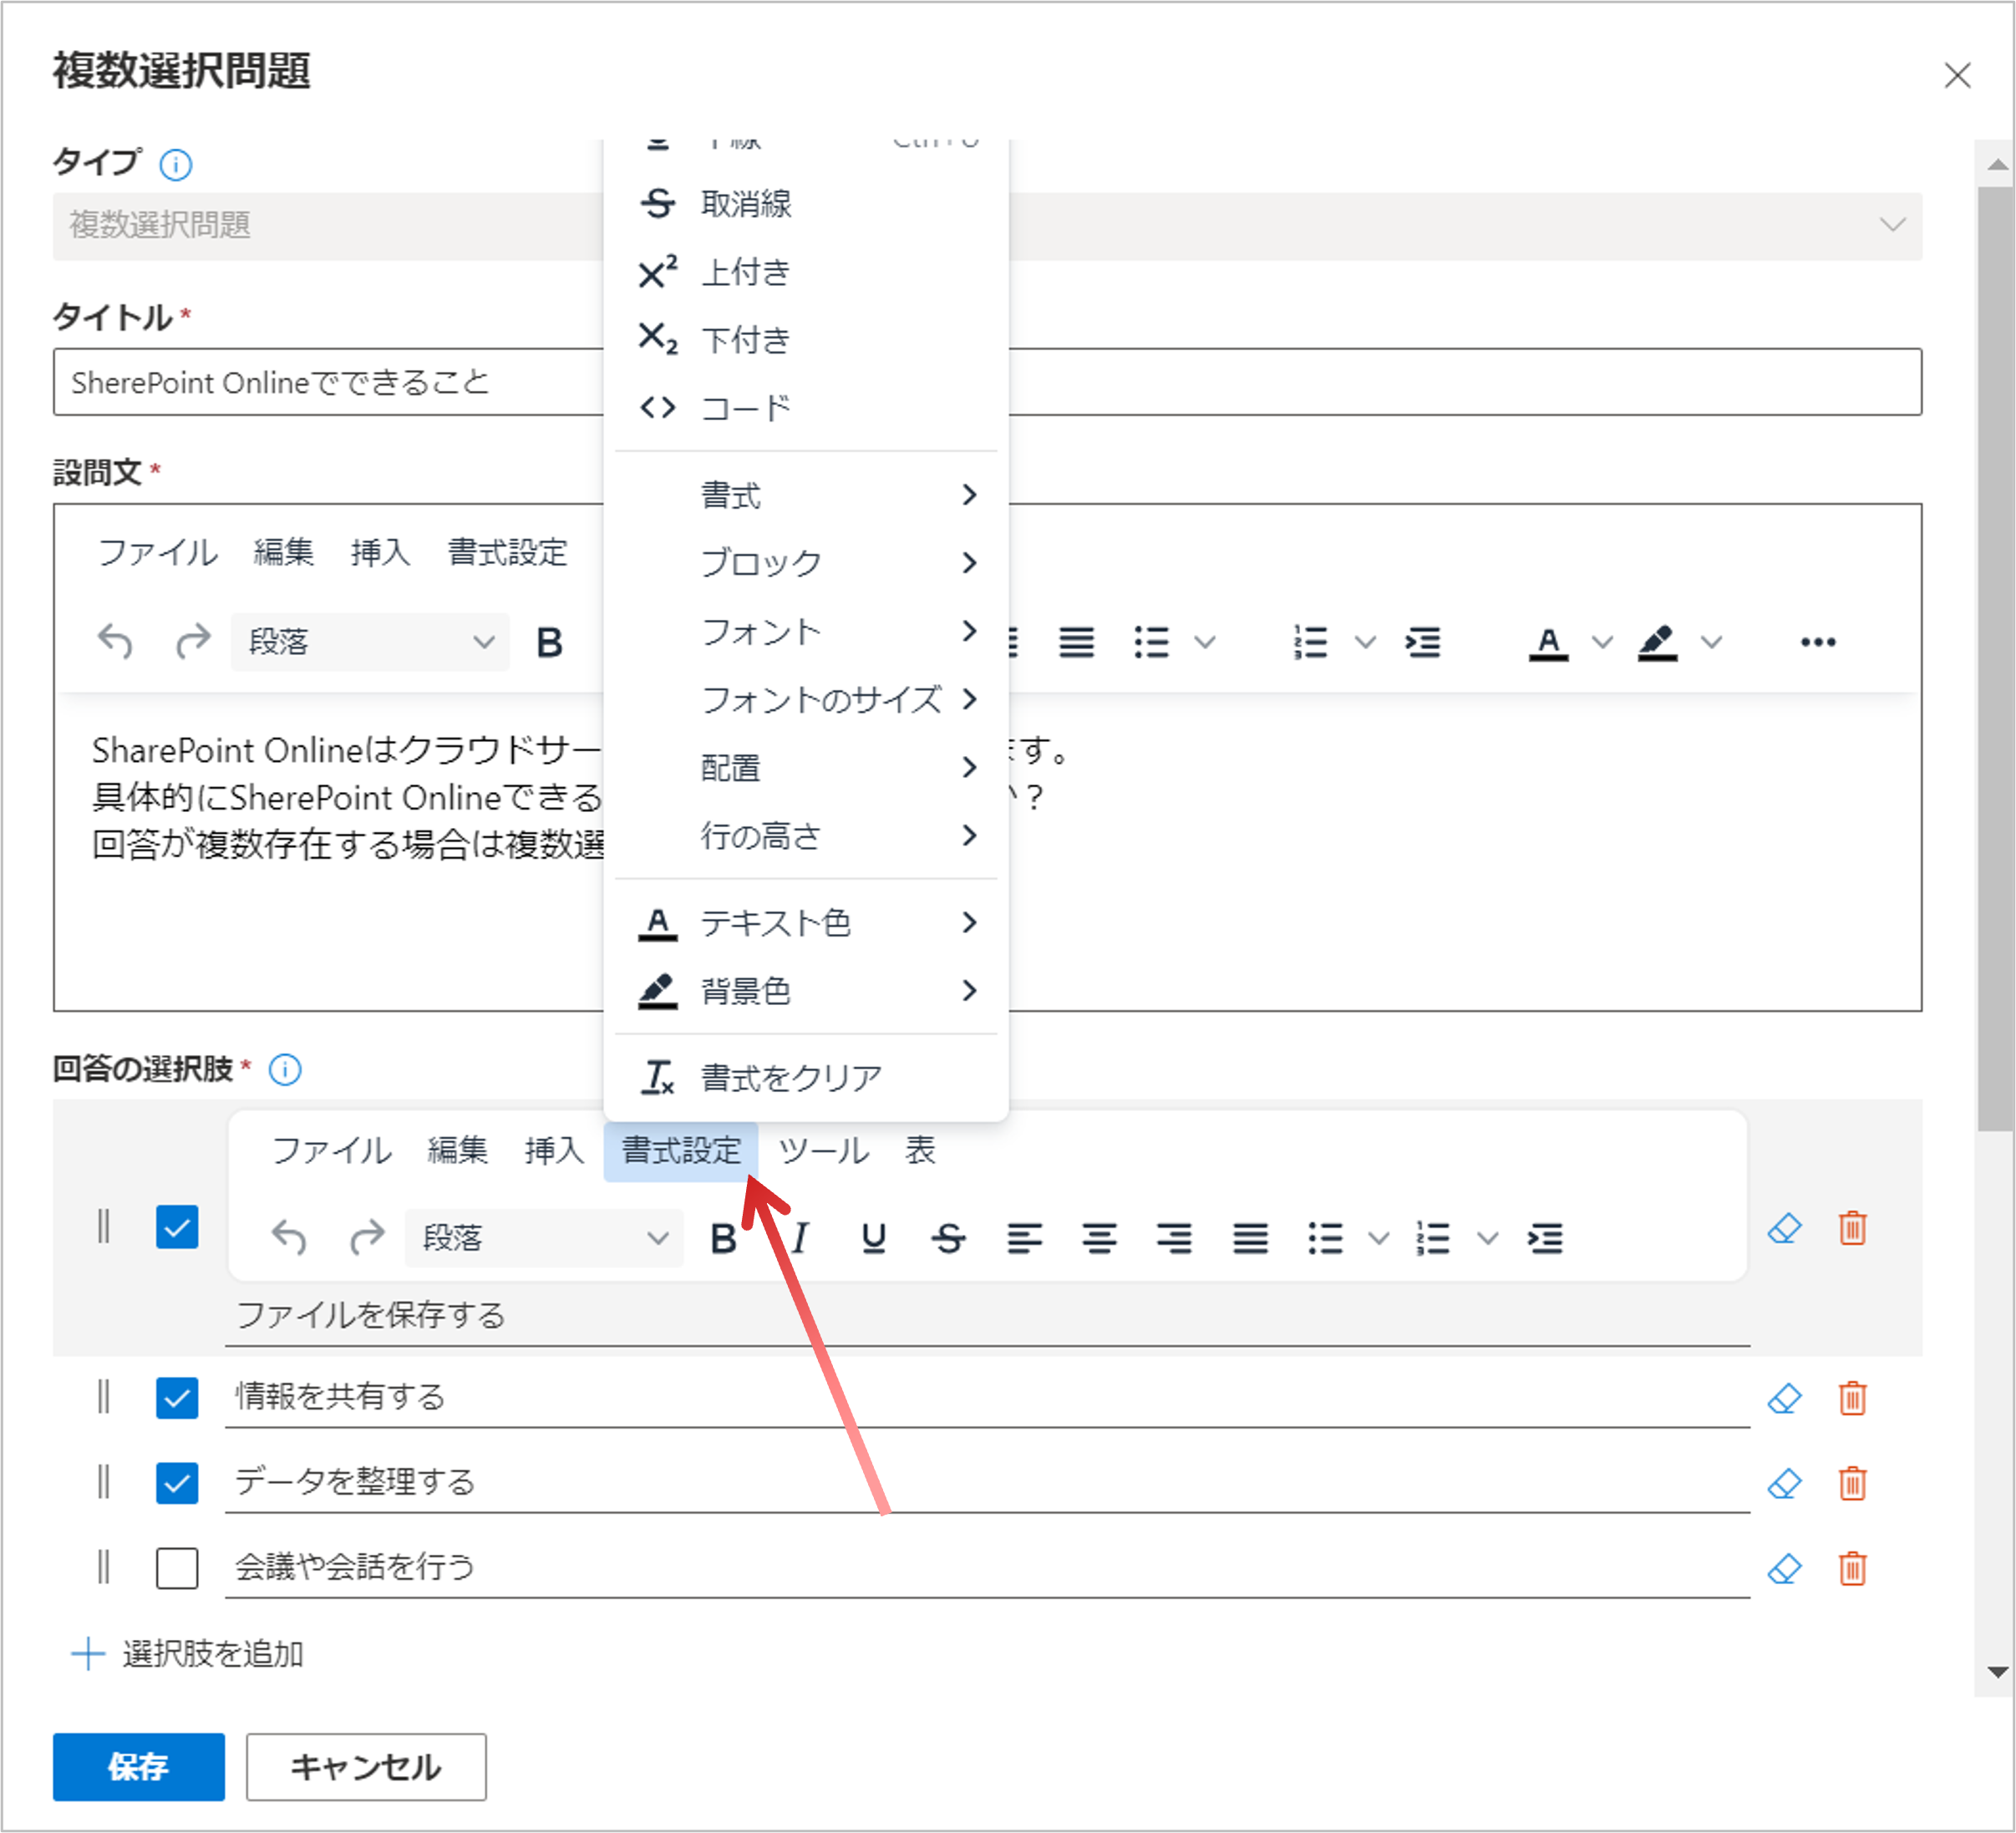Apply text color in question editor toolbar
This screenshot has width=2016, height=1833.
pyautogui.click(x=1548, y=642)
